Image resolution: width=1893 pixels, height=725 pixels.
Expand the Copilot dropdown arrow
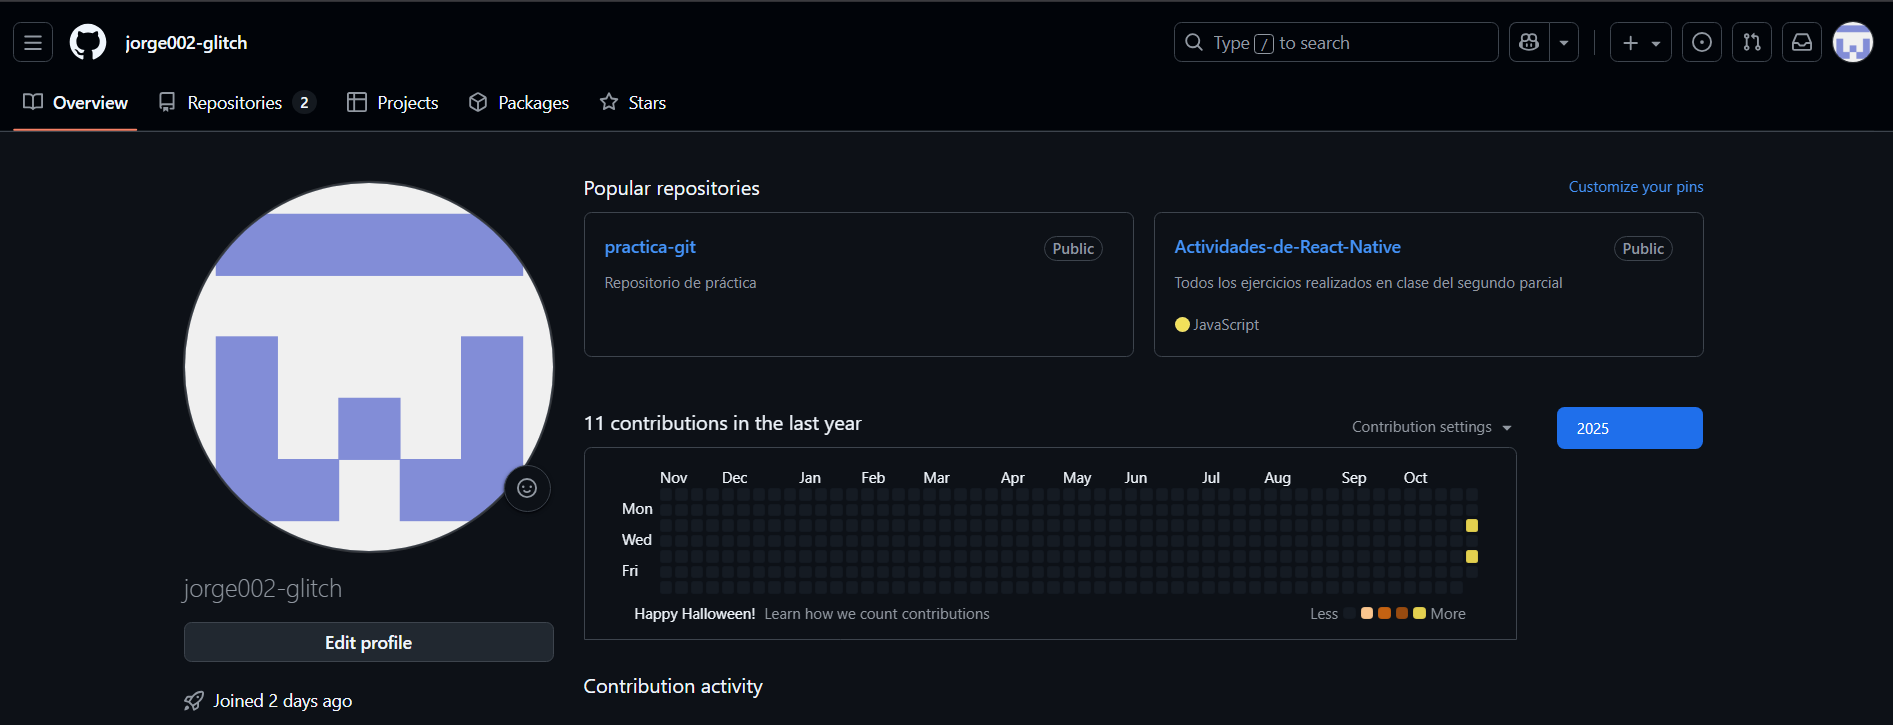click(1564, 43)
